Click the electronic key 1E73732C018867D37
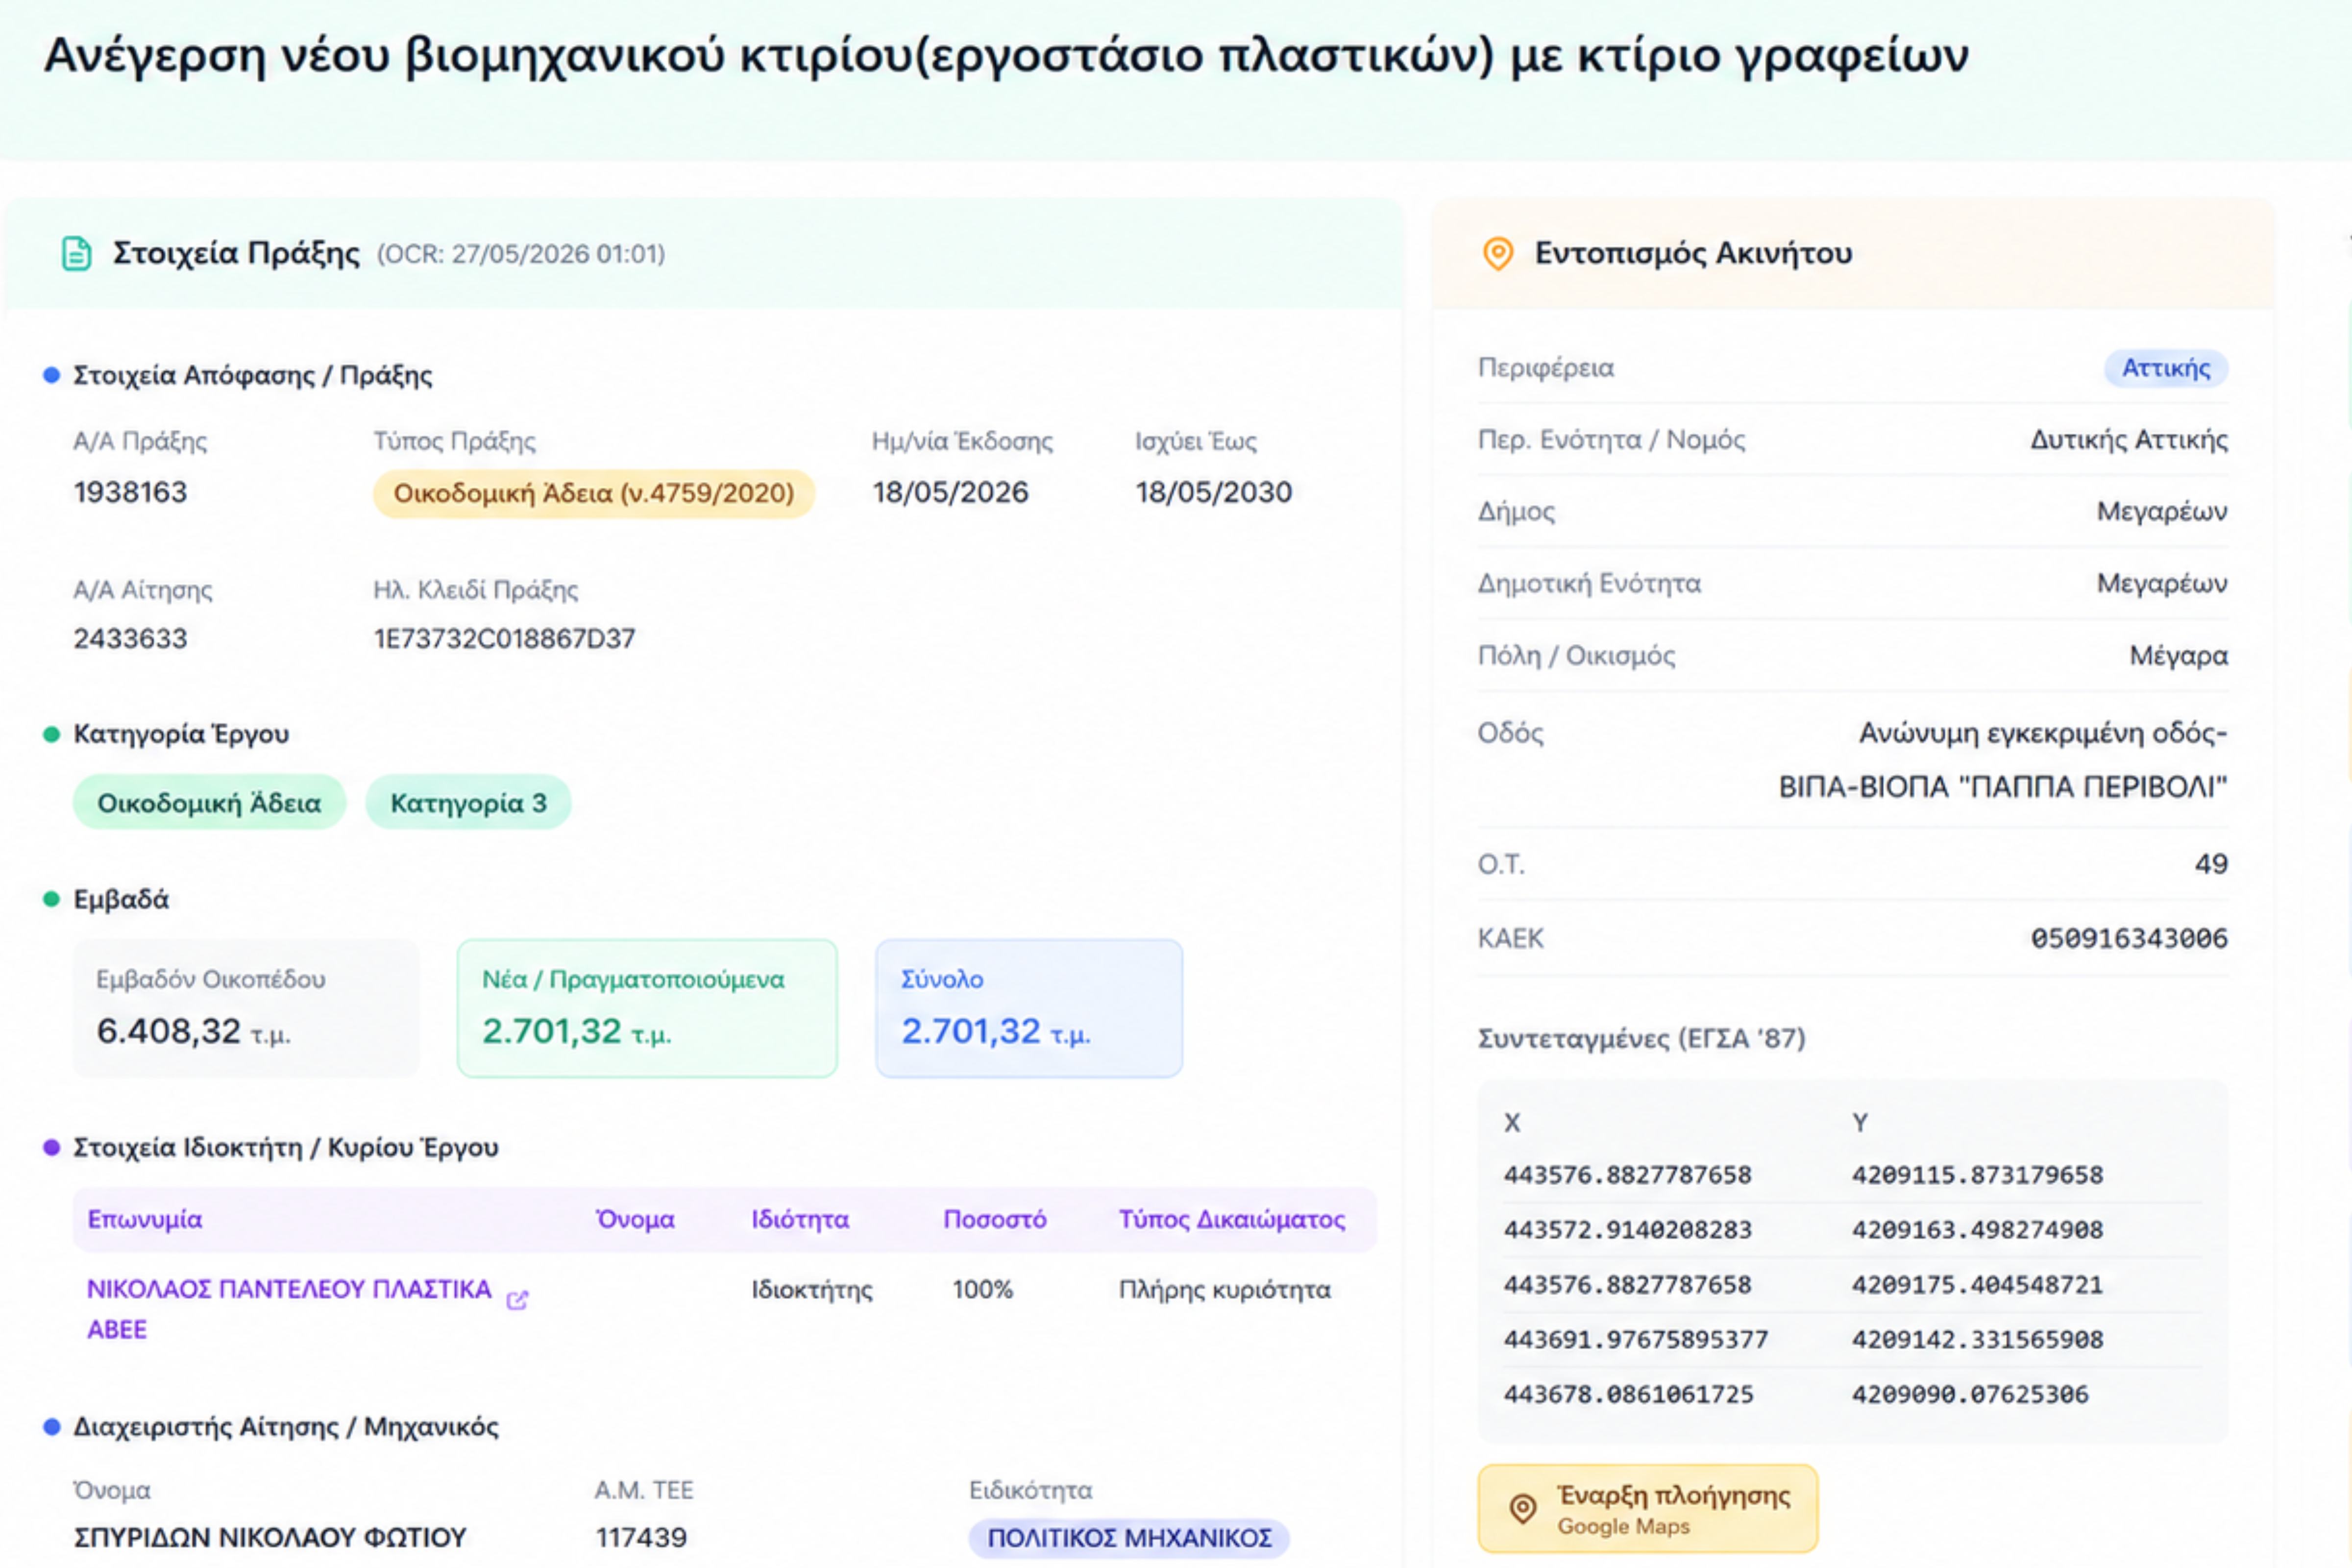 [x=504, y=639]
